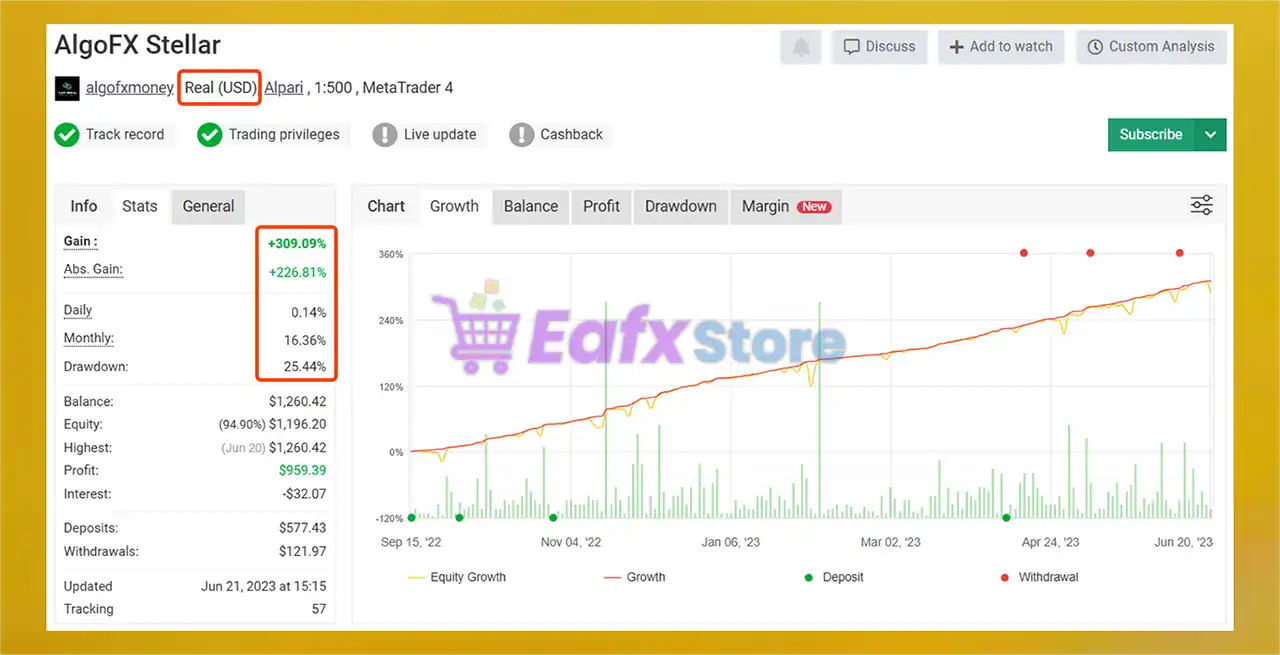Image resolution: width=1280 pixels, height=655 pixels.
Task: Click Add to watch button
Action: (x=1001, y=47)
